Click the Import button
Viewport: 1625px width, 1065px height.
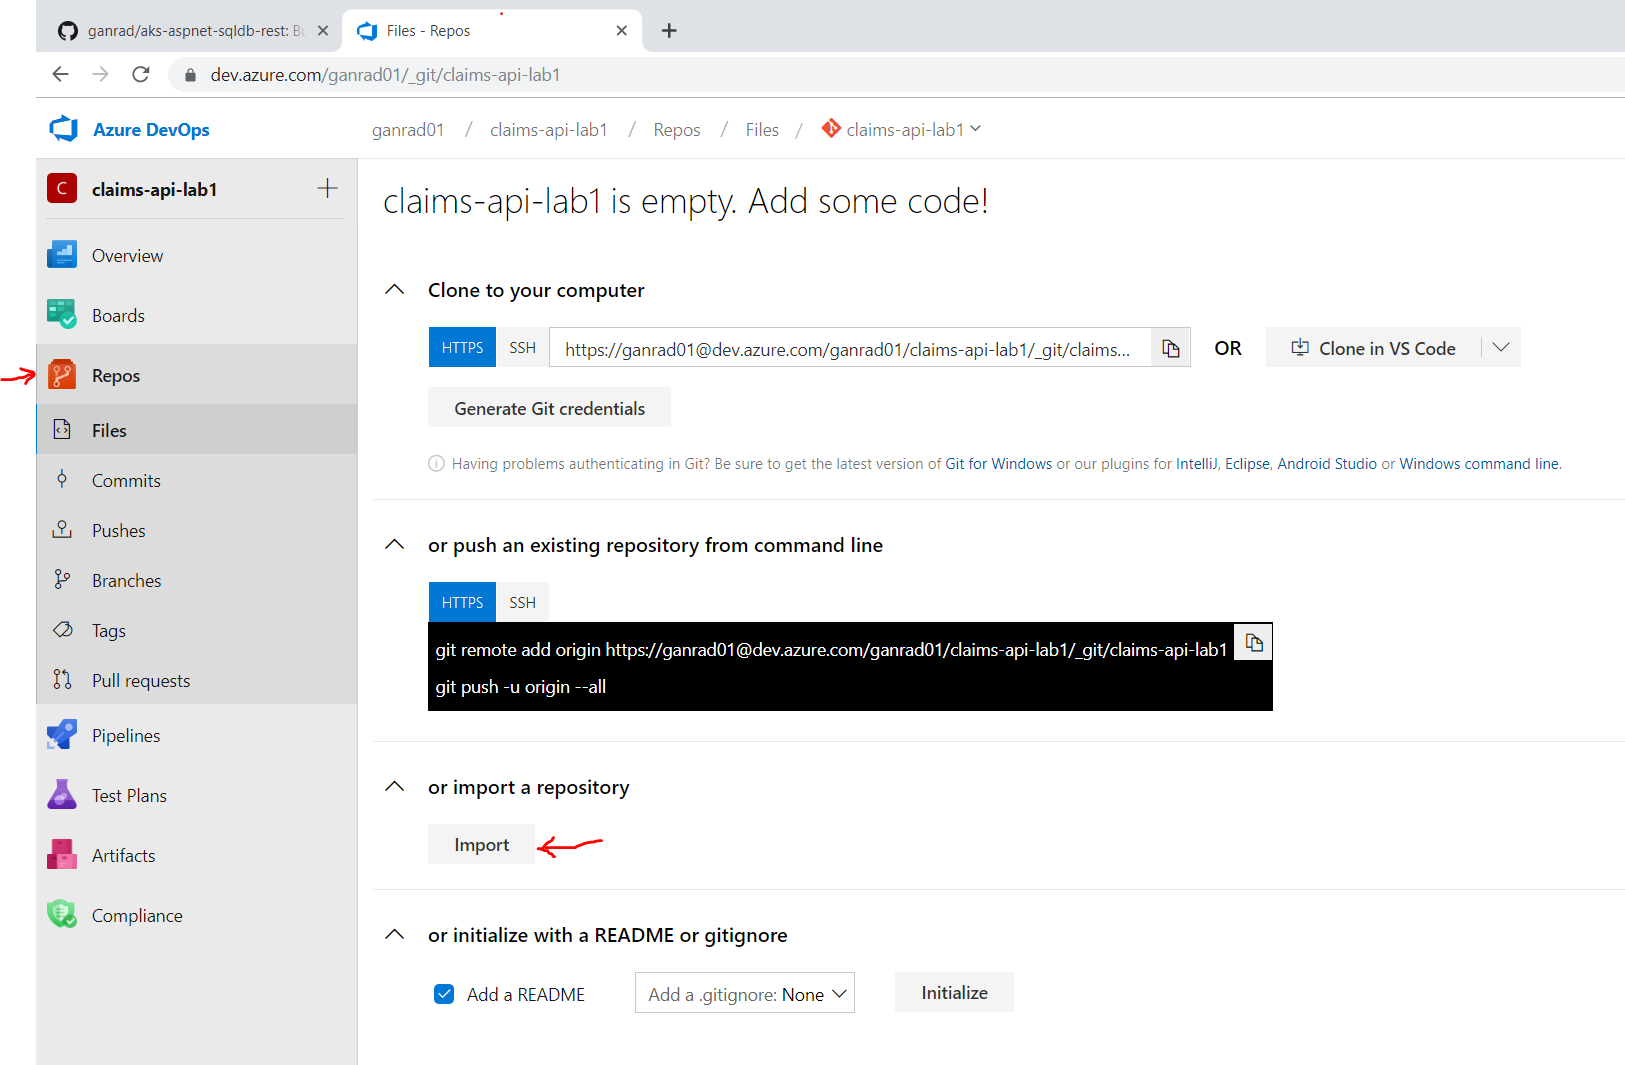pos(481,845)
